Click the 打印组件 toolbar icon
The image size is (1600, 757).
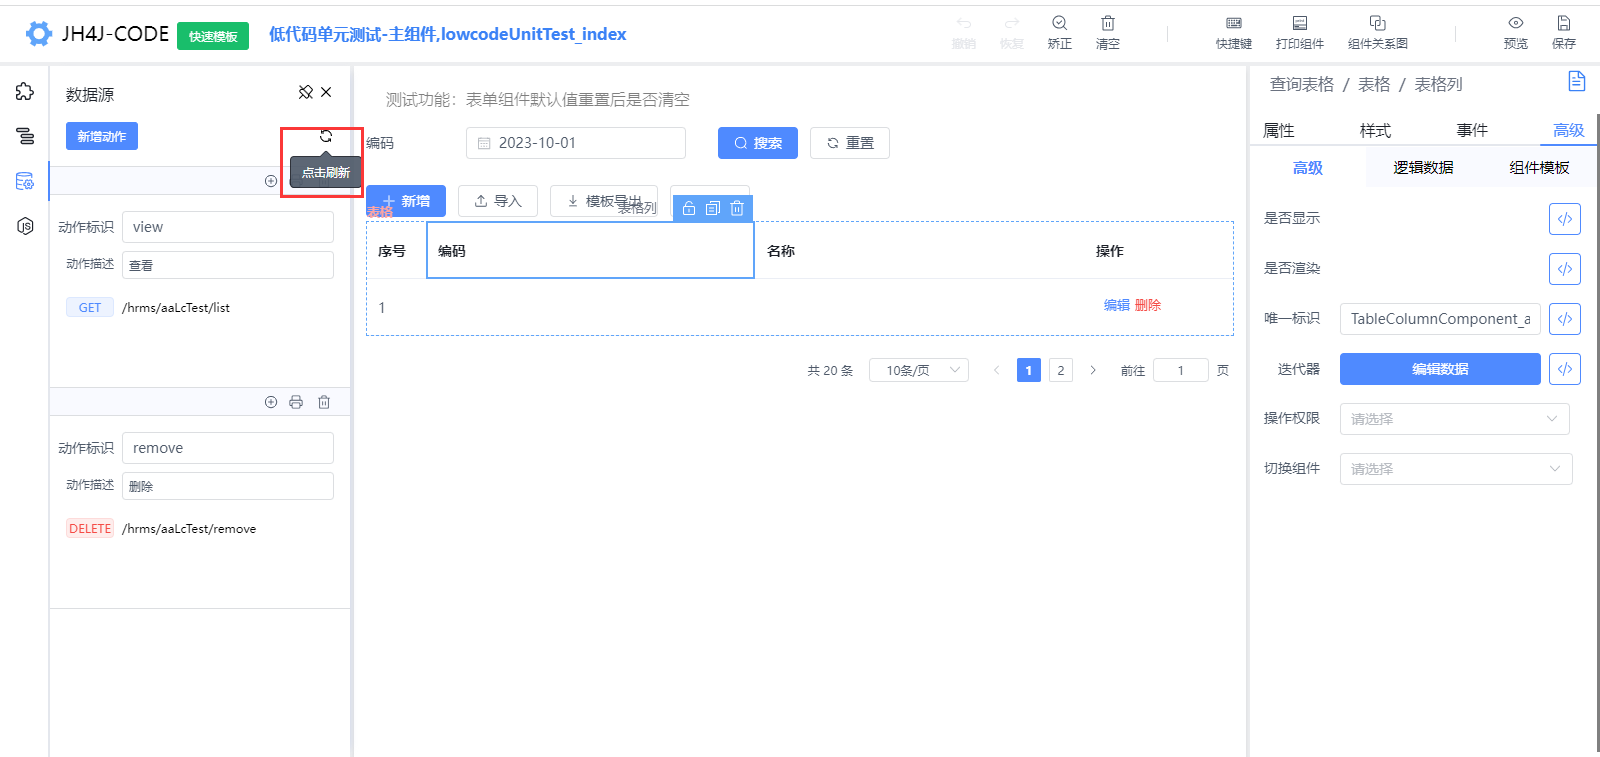[1300, 33]
